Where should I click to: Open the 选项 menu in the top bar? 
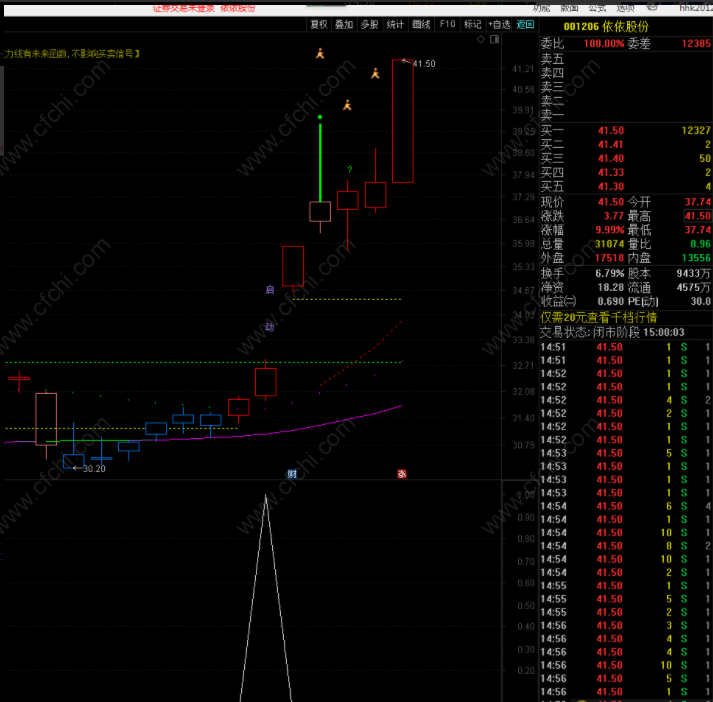point(625,8)
